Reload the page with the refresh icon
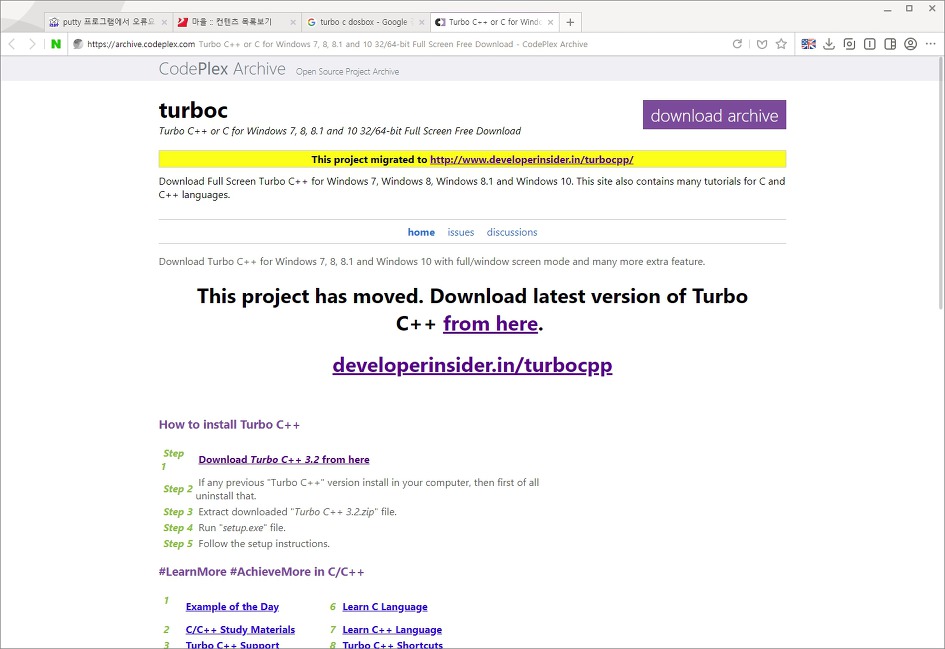Screen dimensions: 945x649 tap(737, 44)
